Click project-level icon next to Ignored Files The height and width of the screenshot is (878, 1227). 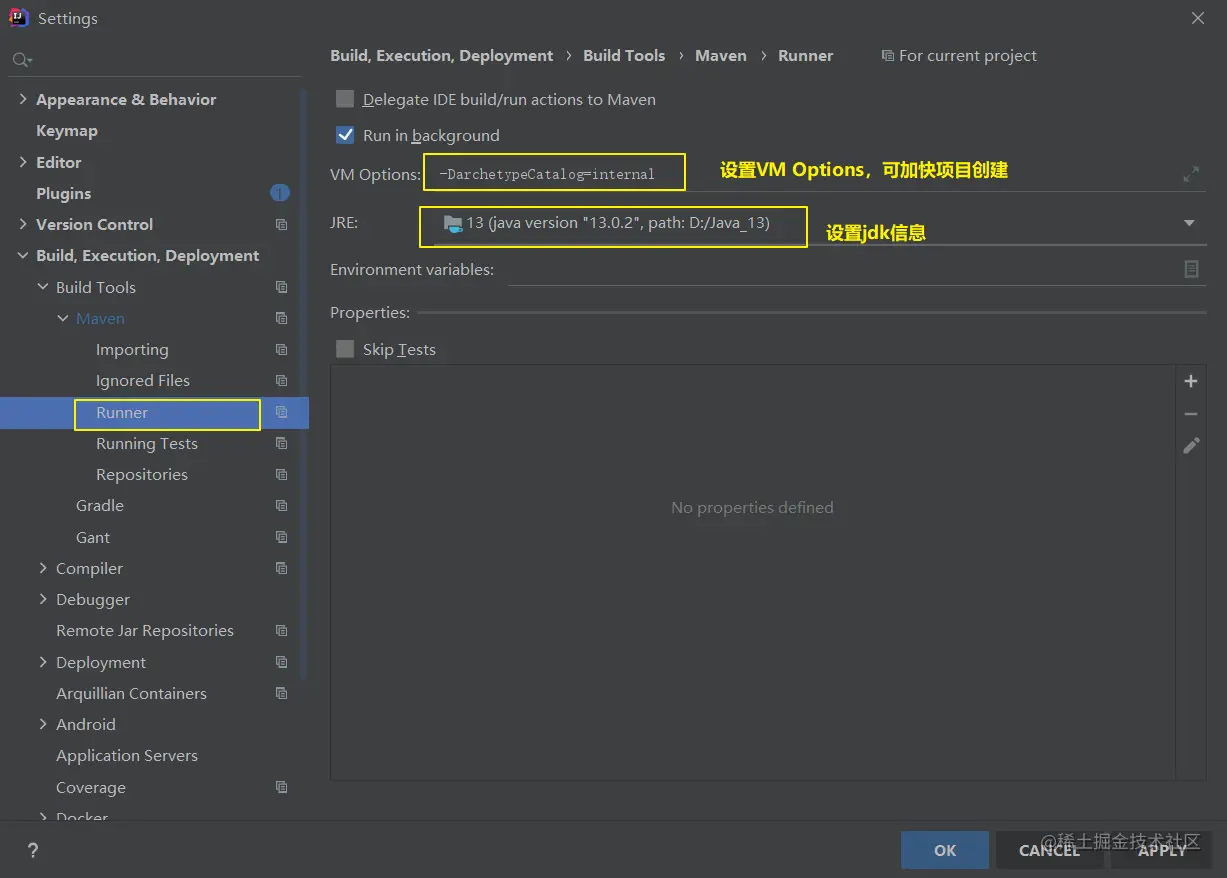tap(281, 381)
